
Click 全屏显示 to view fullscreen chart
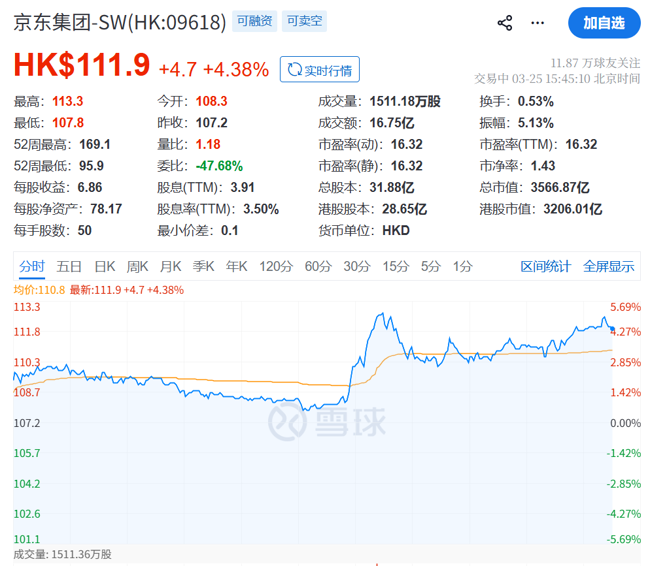click(608, 266)
